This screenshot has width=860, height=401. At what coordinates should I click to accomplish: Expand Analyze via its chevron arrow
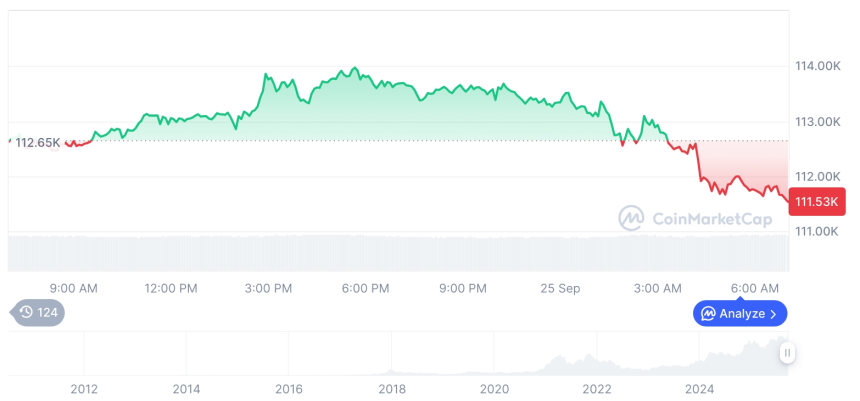[773, 314]
